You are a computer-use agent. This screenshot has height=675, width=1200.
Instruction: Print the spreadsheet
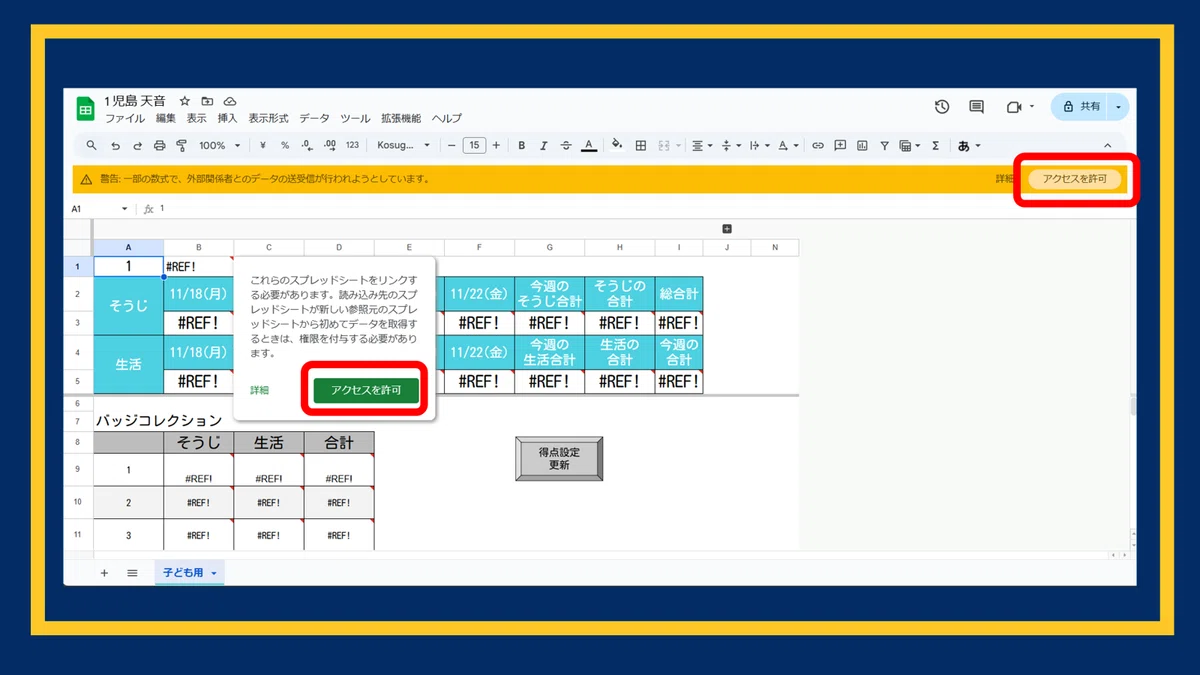pyautogui.click(x=159, y=146)
